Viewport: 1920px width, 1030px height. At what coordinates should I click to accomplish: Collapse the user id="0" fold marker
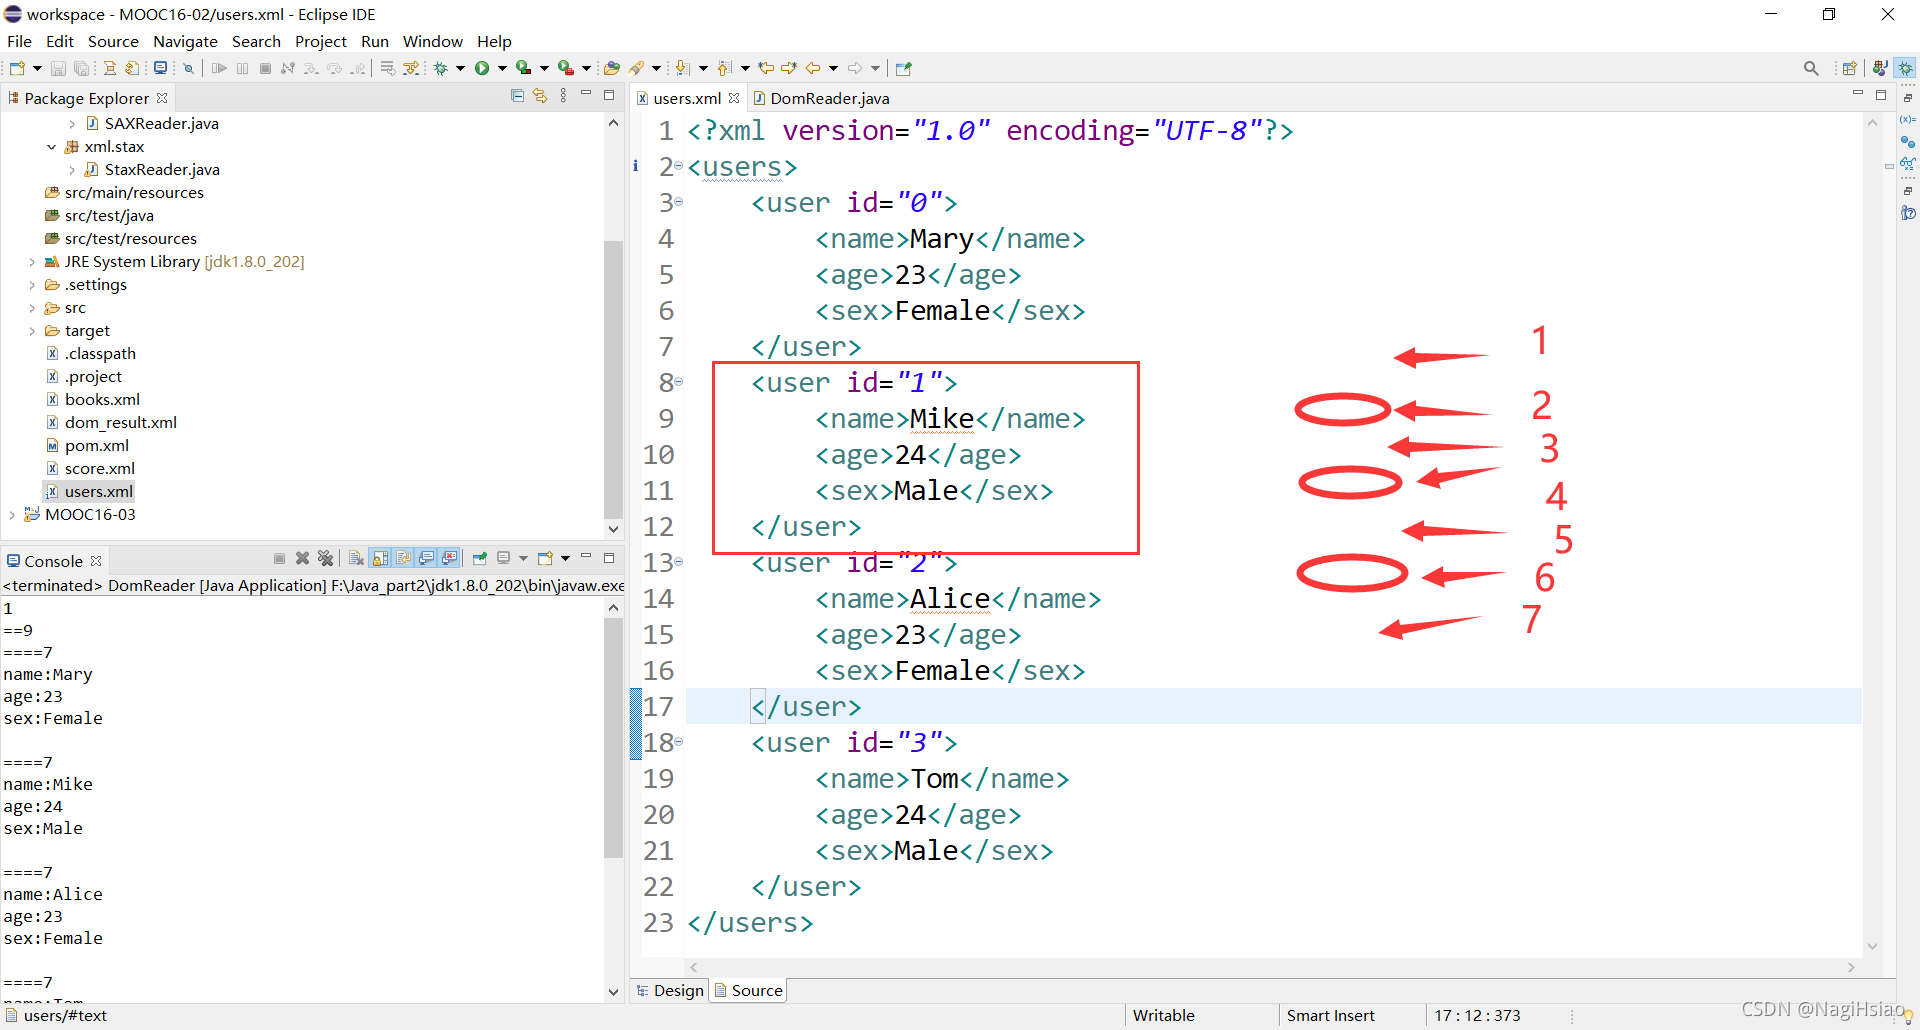click(678, 202)
